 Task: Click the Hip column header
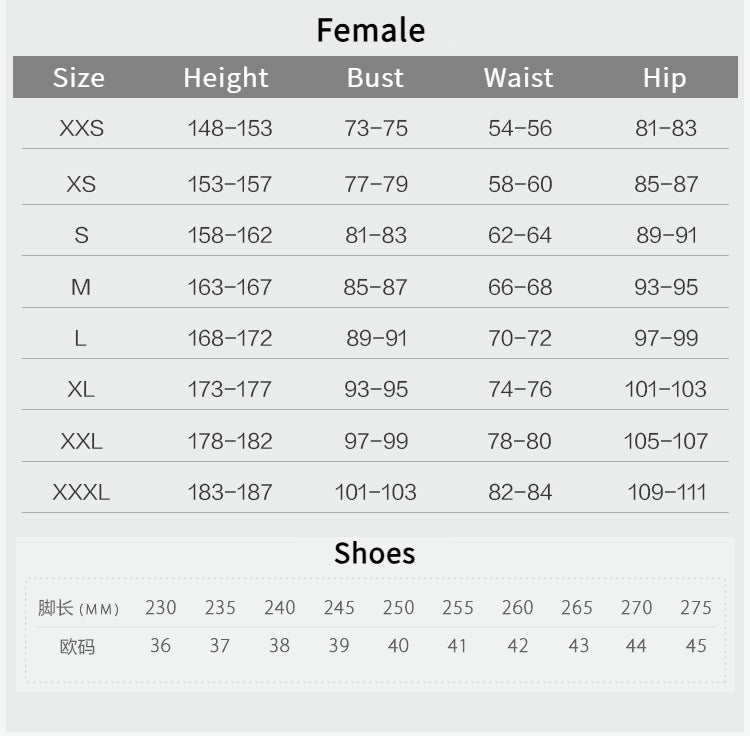tap(665, 78)
